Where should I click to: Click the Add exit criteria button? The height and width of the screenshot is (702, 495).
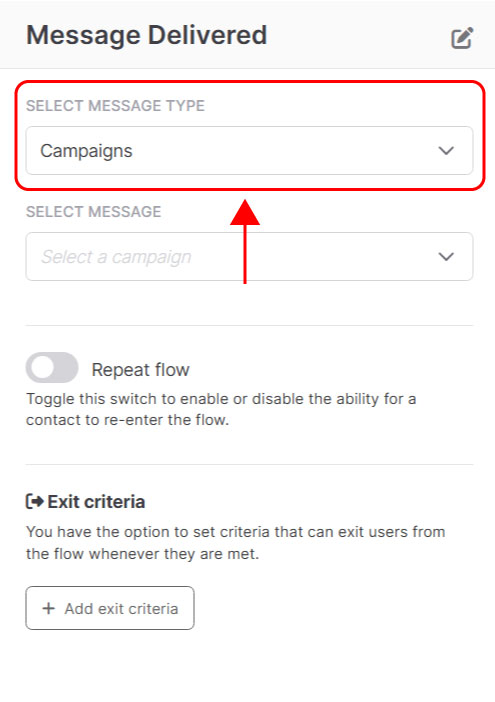[x=110, y=608]
